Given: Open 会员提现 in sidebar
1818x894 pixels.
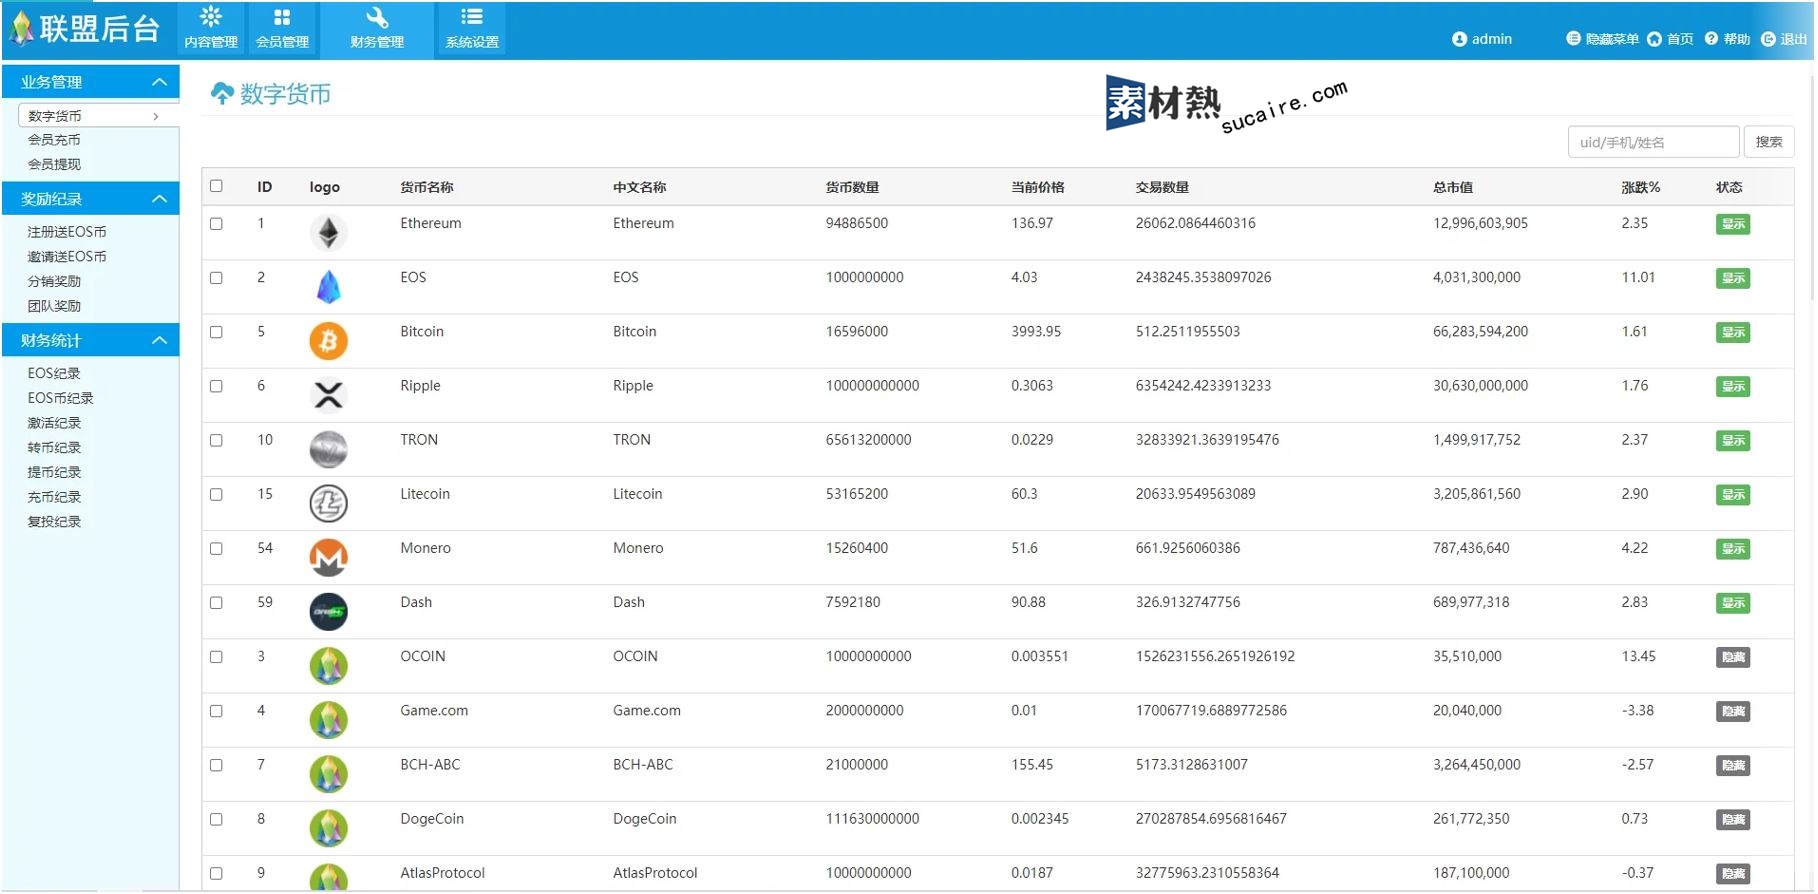Looking at the screenshot, I should (x=54, y=164).
